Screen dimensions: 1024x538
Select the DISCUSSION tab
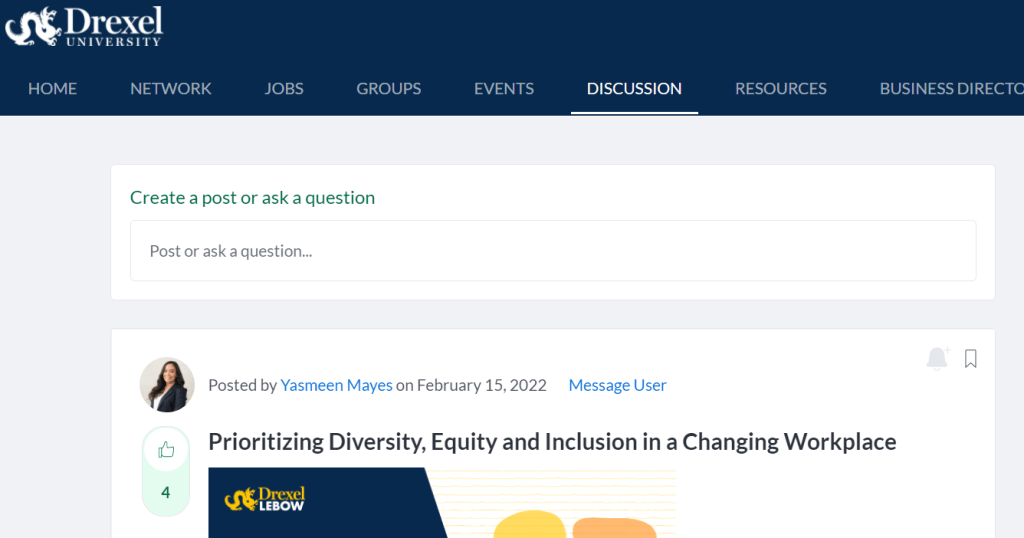pos(634,88)
